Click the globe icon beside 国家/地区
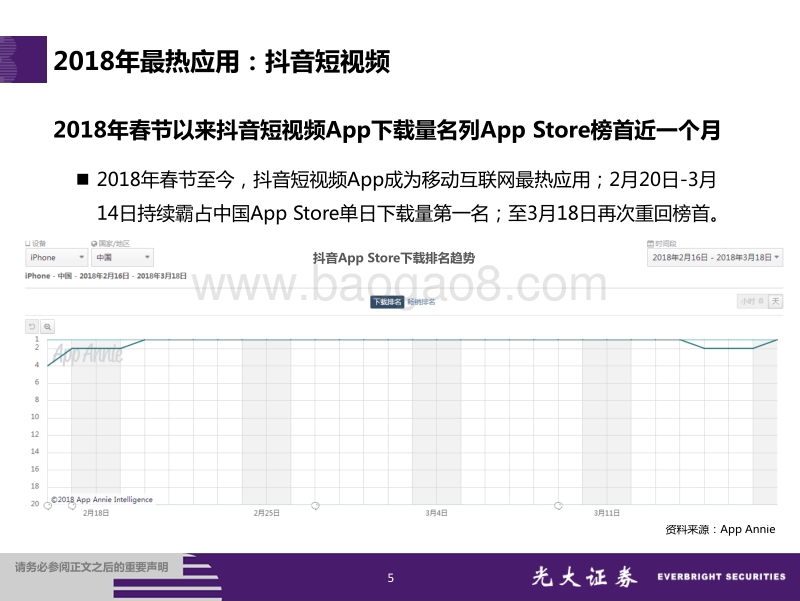The width and height of the screenshot is (800, 601). (94, 243)
